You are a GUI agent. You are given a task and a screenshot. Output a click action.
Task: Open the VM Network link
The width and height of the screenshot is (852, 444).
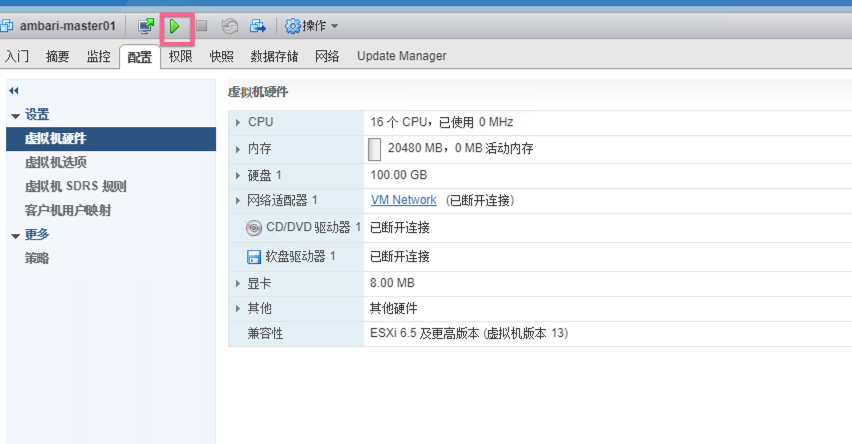coord(403,200)
